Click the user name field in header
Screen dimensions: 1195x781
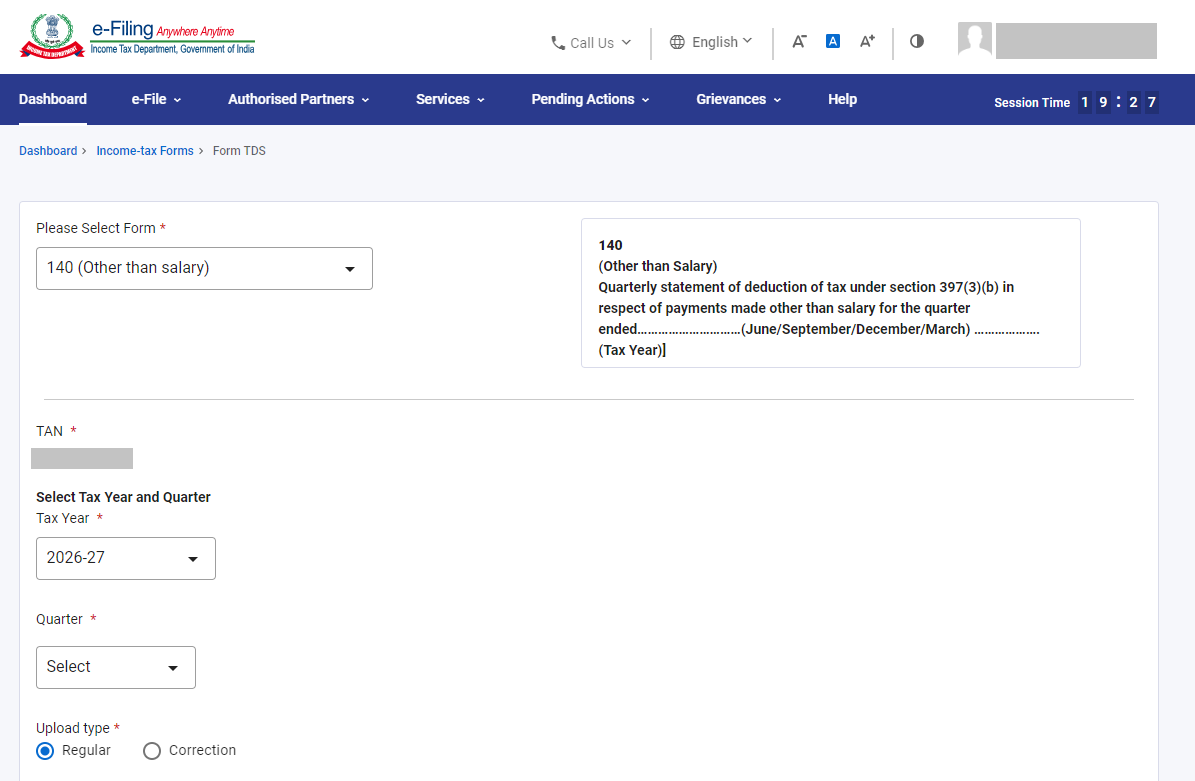pos(1076,40)
